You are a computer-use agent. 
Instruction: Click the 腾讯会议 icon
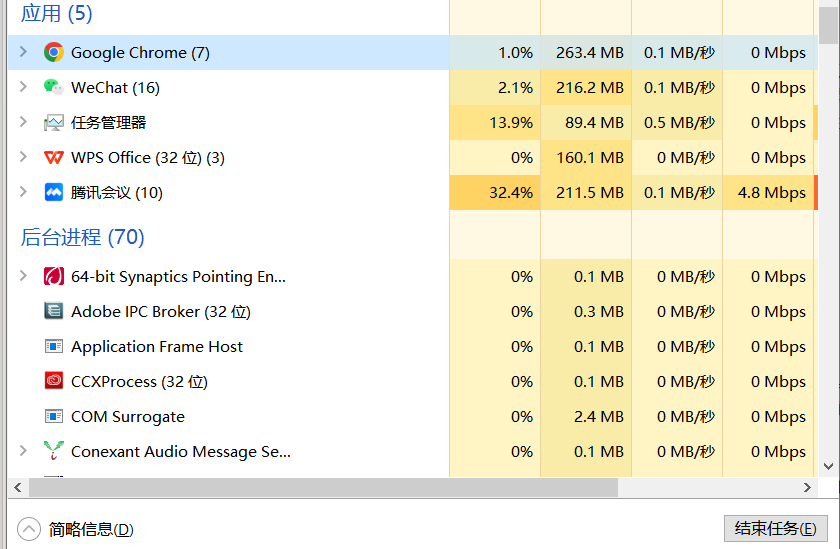(54, 193)
